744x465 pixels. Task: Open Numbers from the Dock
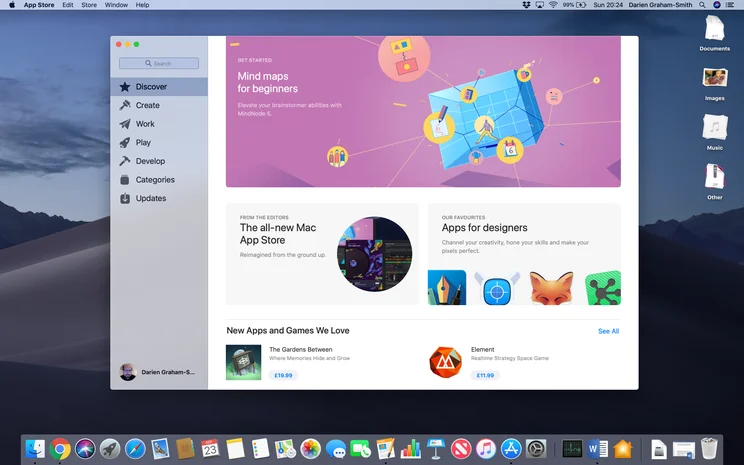(410, 449)
